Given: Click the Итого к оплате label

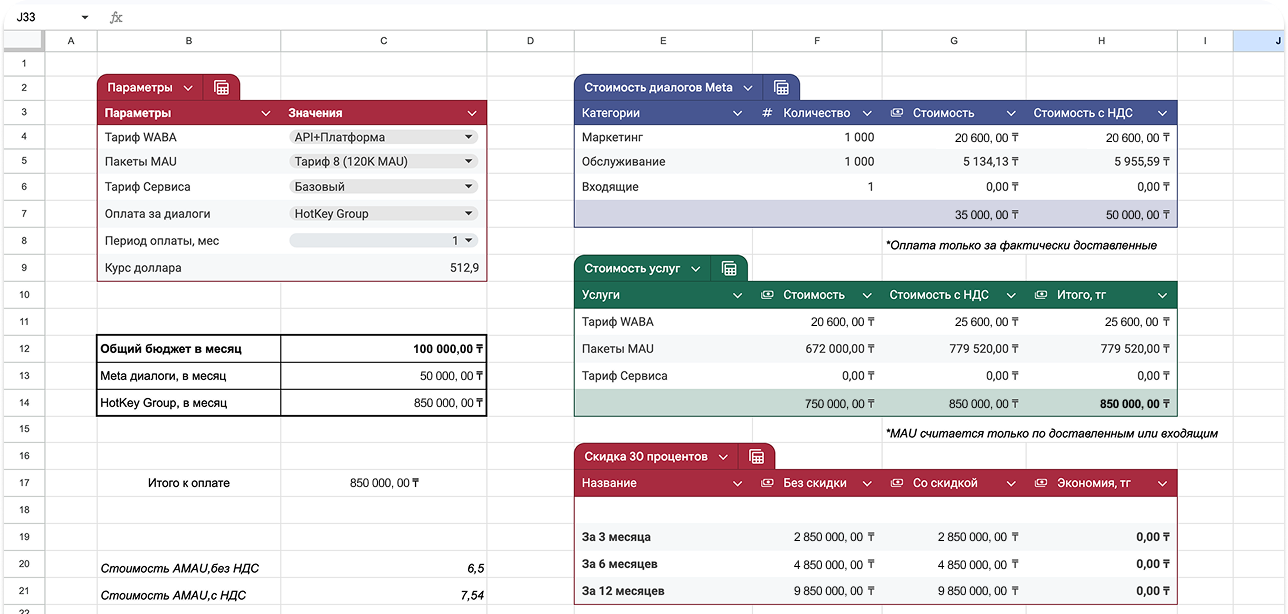Looking at the screenshot, I should (x=189, y=483).
